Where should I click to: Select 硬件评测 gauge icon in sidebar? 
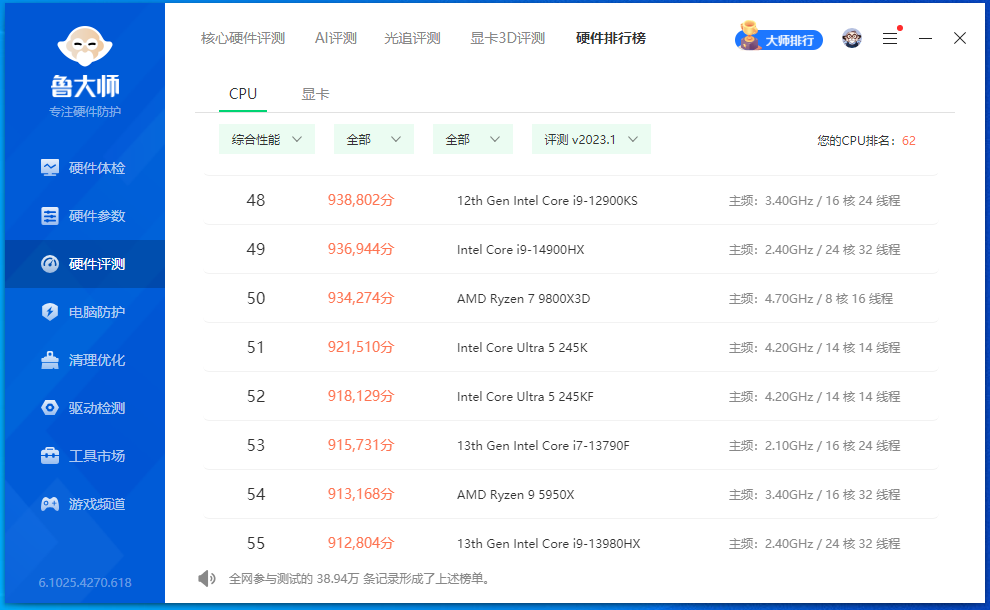tap(50, 263)
